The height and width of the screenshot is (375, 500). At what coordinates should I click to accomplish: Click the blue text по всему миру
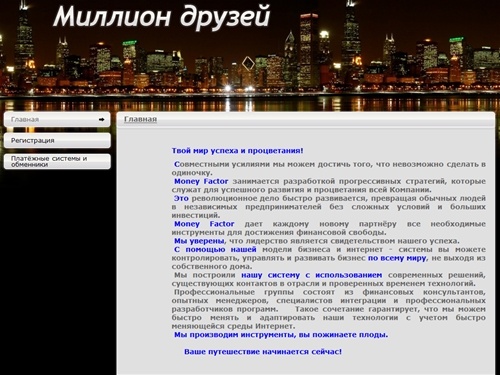[x=397, y=258]
